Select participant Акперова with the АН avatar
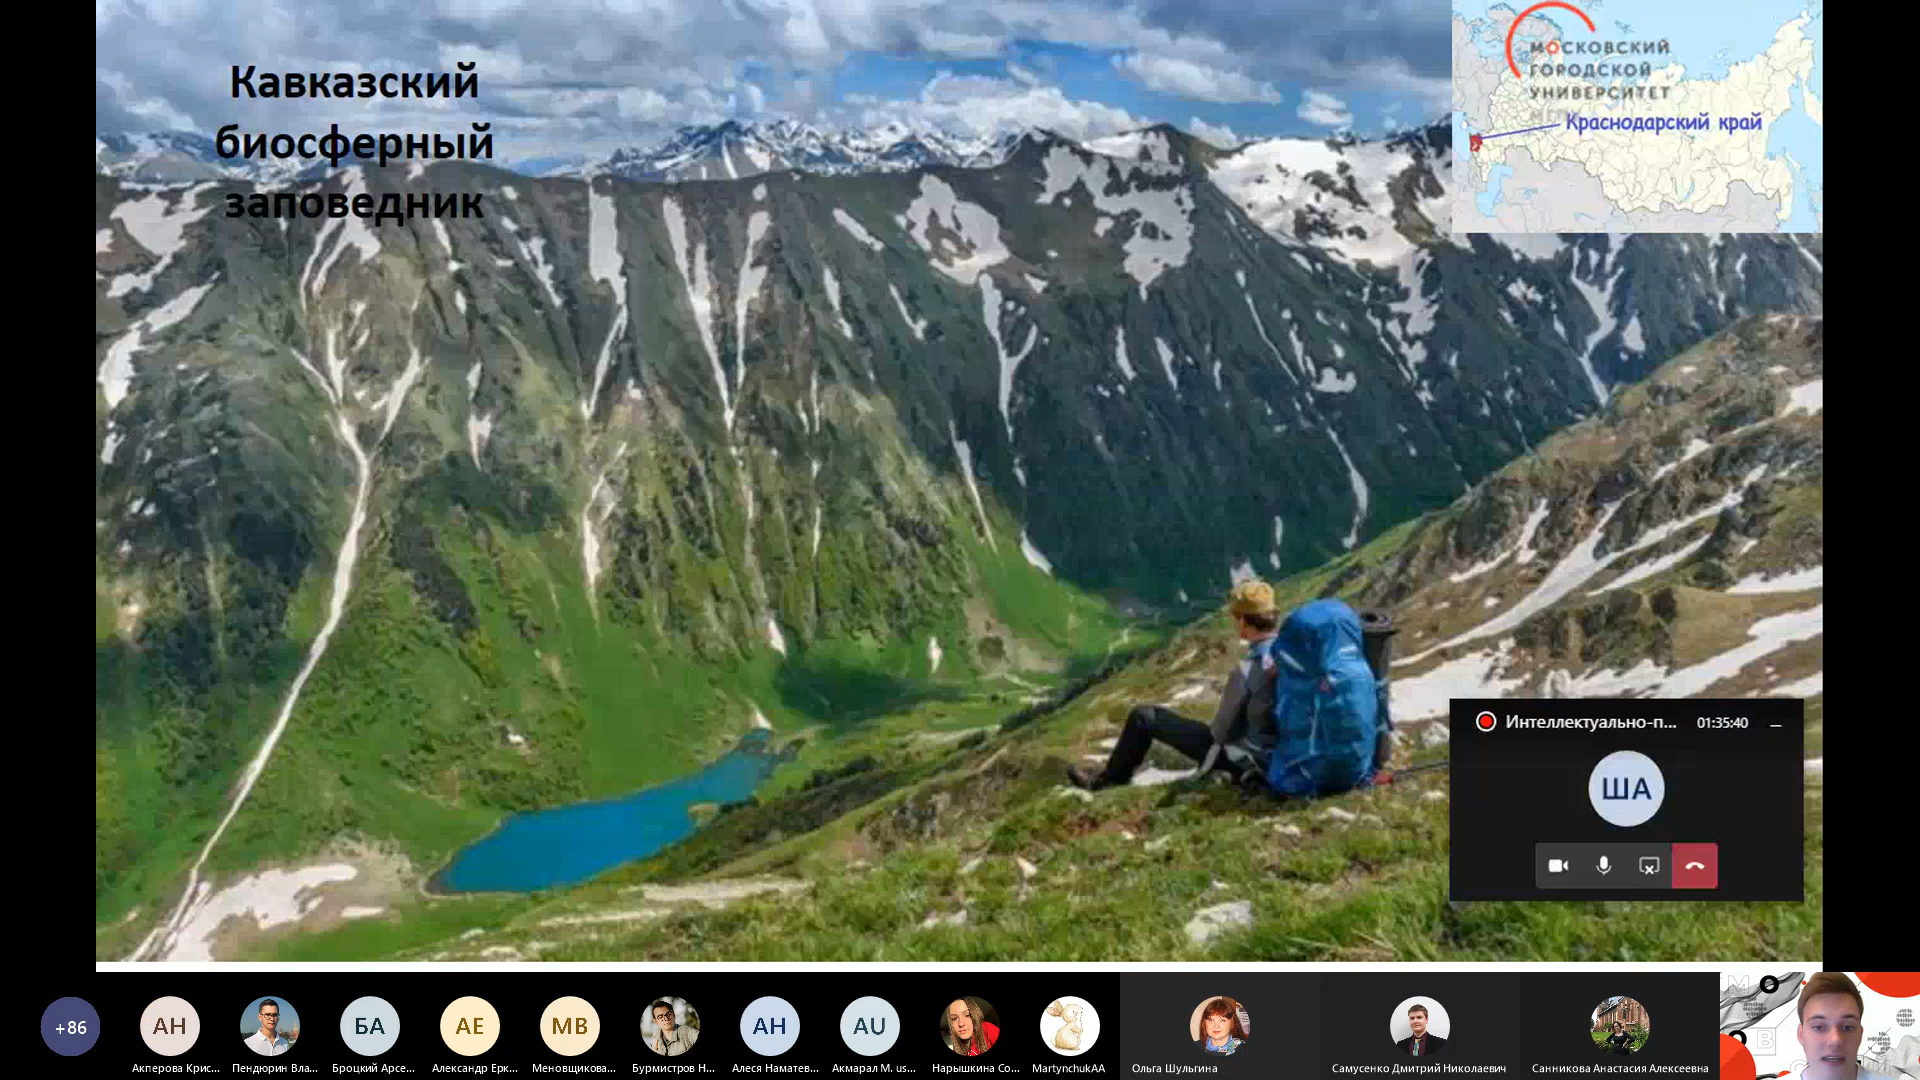The height and width of the screenshot is (1080, 1920). (170, 1026)
